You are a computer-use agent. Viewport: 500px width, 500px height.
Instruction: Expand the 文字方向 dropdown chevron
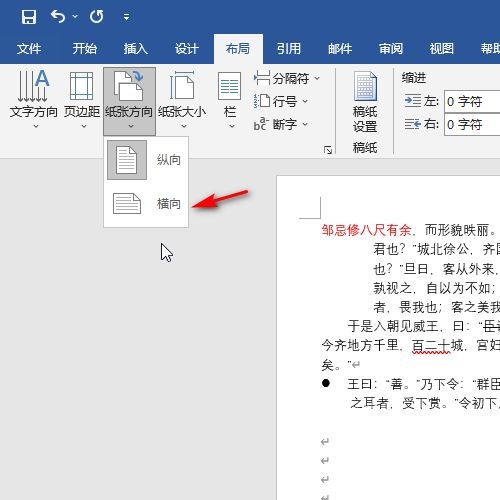36,126
